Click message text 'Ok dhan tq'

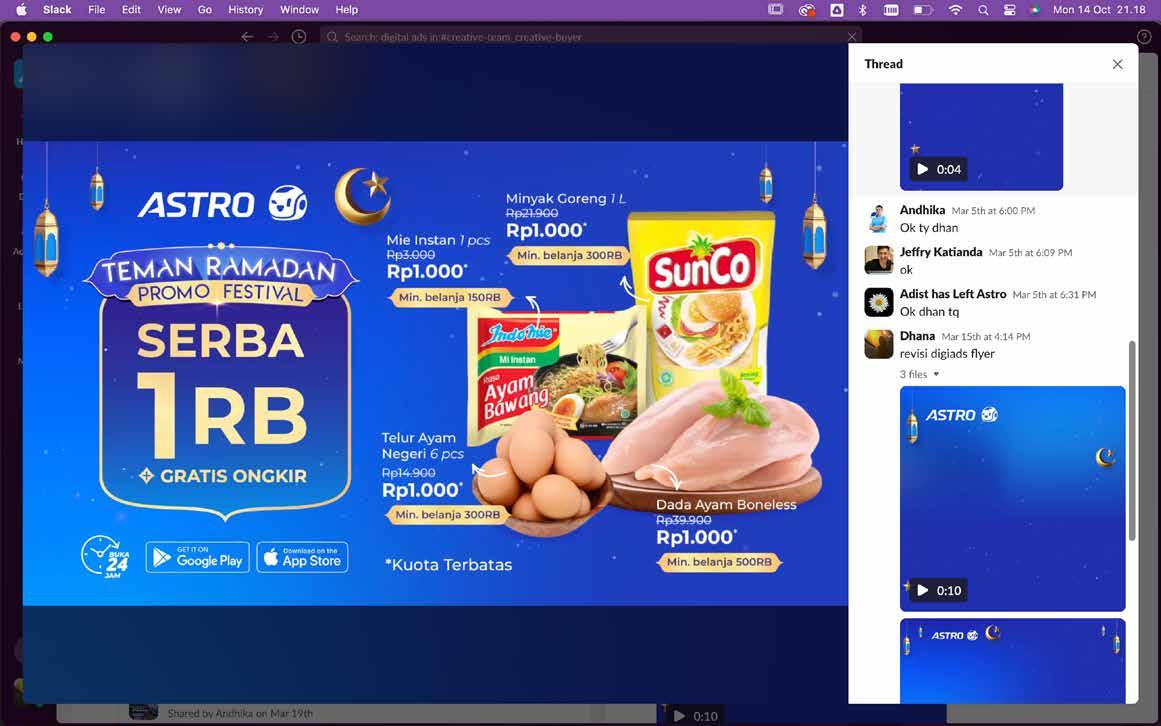[929, 312]
